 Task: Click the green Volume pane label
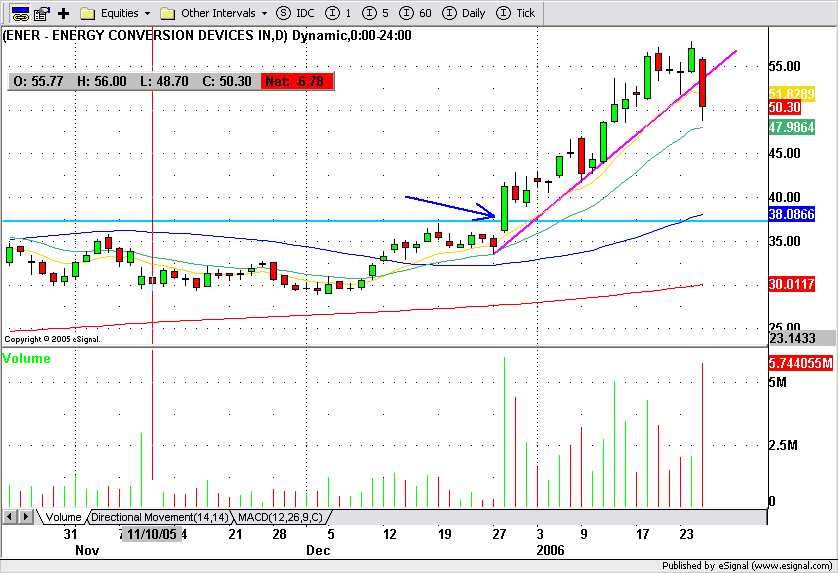click(x=26, y=359)
